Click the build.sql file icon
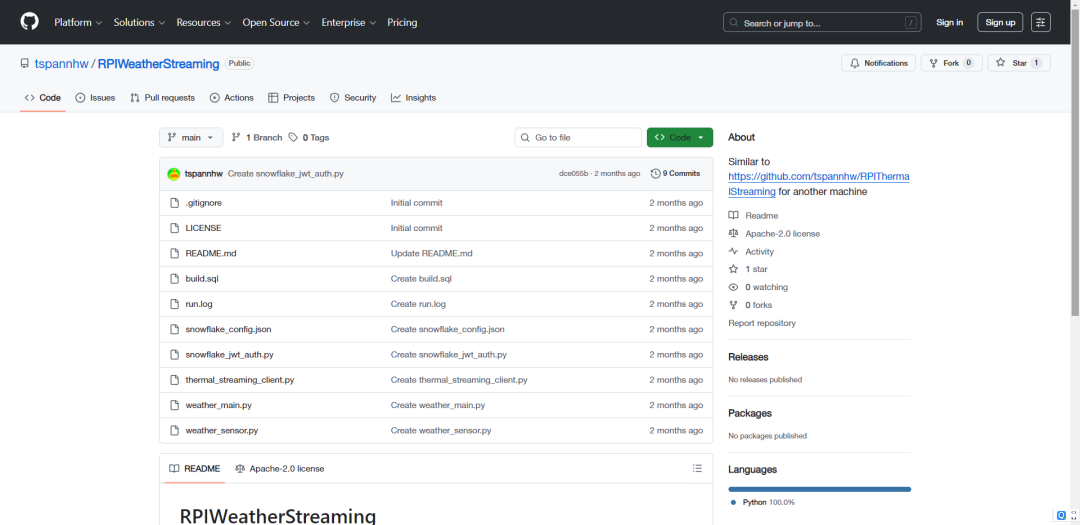Viewport: 1080px width, 525px height. pyautogui.click(x=174, y=278)
